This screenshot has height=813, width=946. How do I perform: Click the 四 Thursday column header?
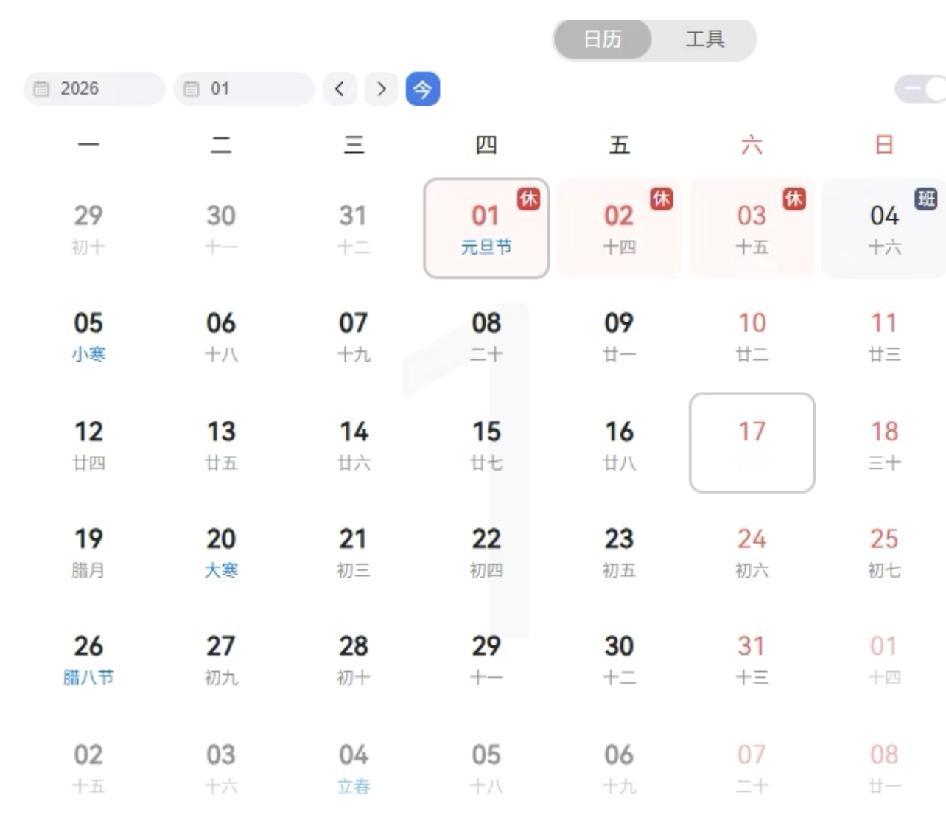point(486,145)
